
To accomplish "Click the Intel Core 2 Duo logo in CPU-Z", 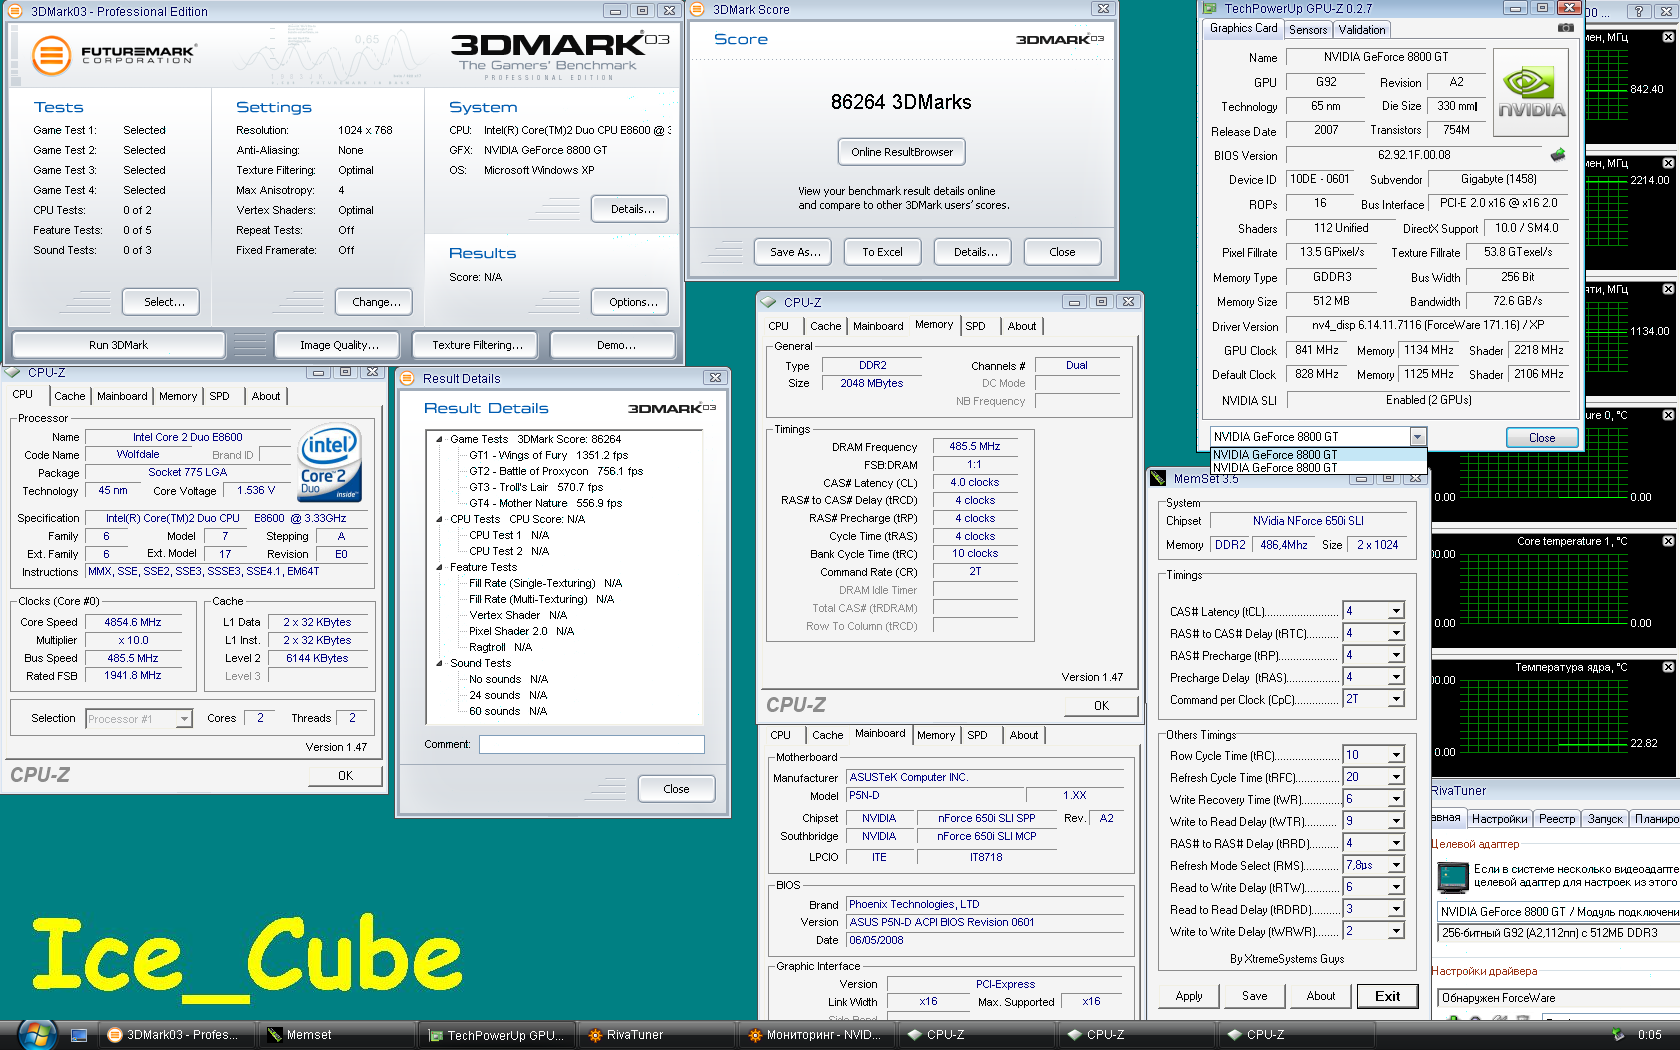I will 331,464.
